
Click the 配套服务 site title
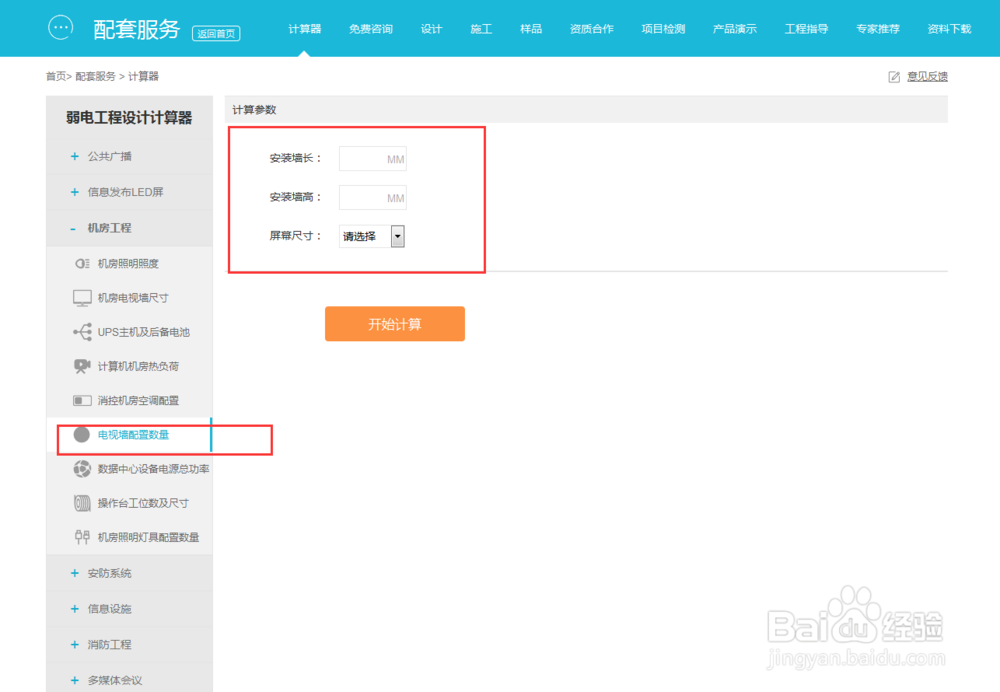click(x=136, y=29)
